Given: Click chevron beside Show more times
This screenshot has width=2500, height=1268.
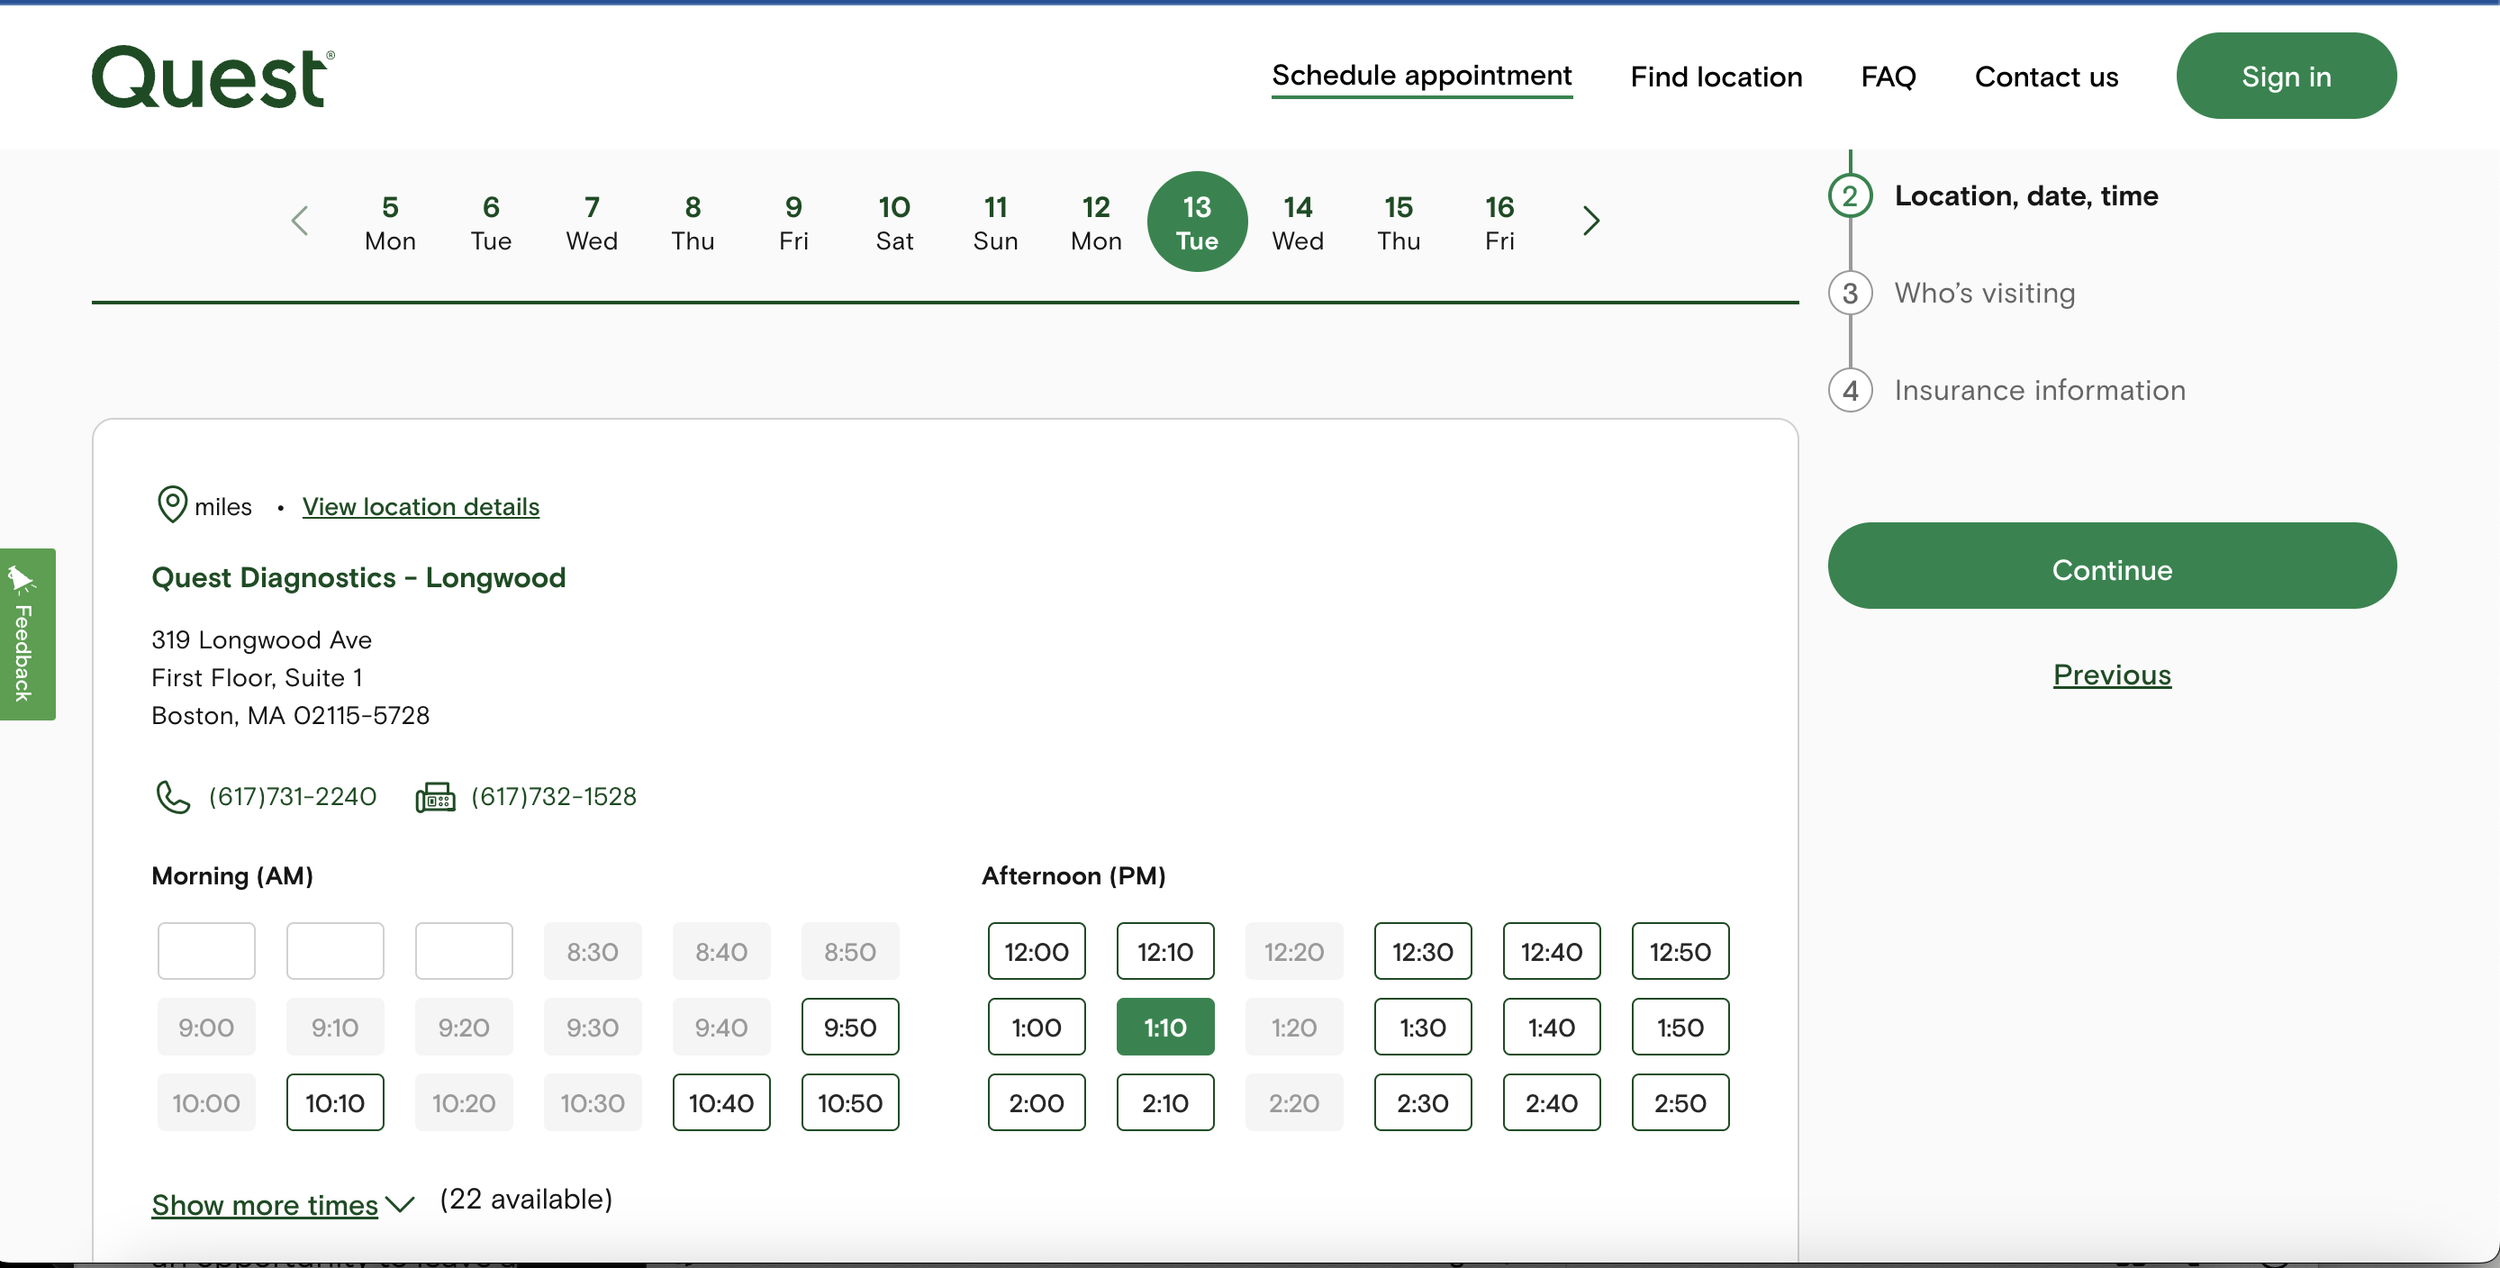Looking at the screenshot, I should point(400,1205).
